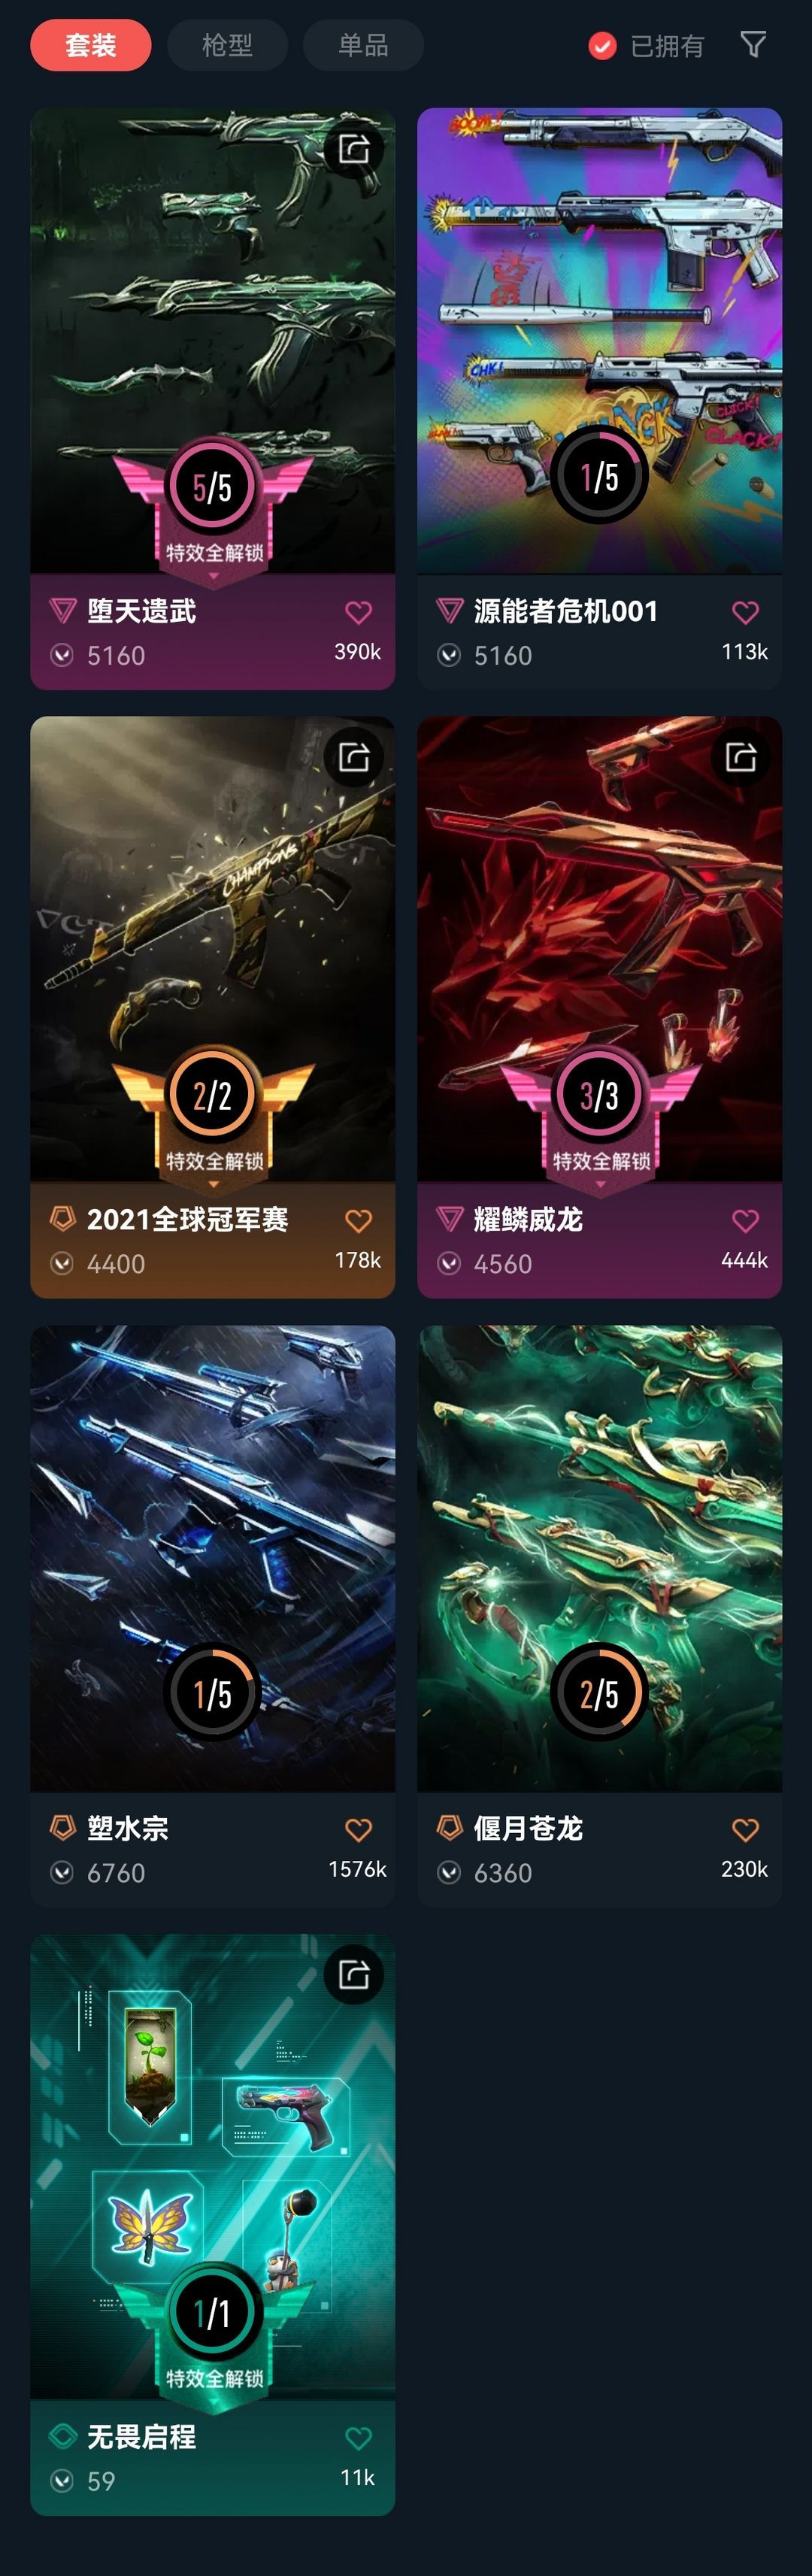Favorite the 源能者危机001 bundle heart
This screenshot has width=812, height=2576.
coord(745,612)
